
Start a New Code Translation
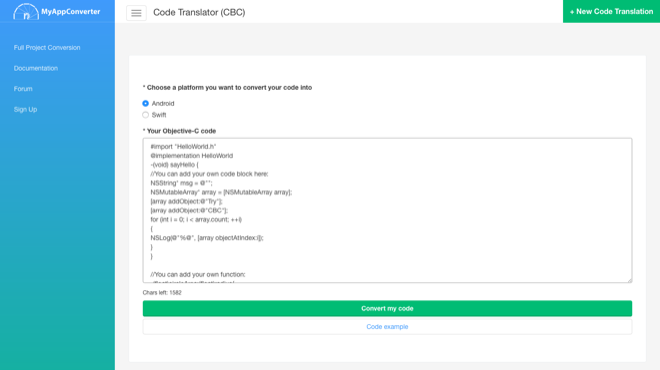(611, 11)
